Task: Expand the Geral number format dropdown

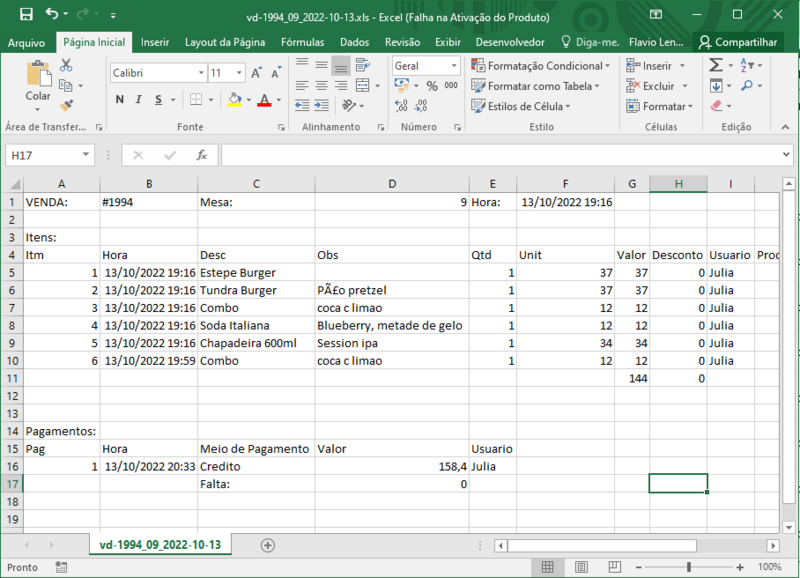Action: click(454, 66)
